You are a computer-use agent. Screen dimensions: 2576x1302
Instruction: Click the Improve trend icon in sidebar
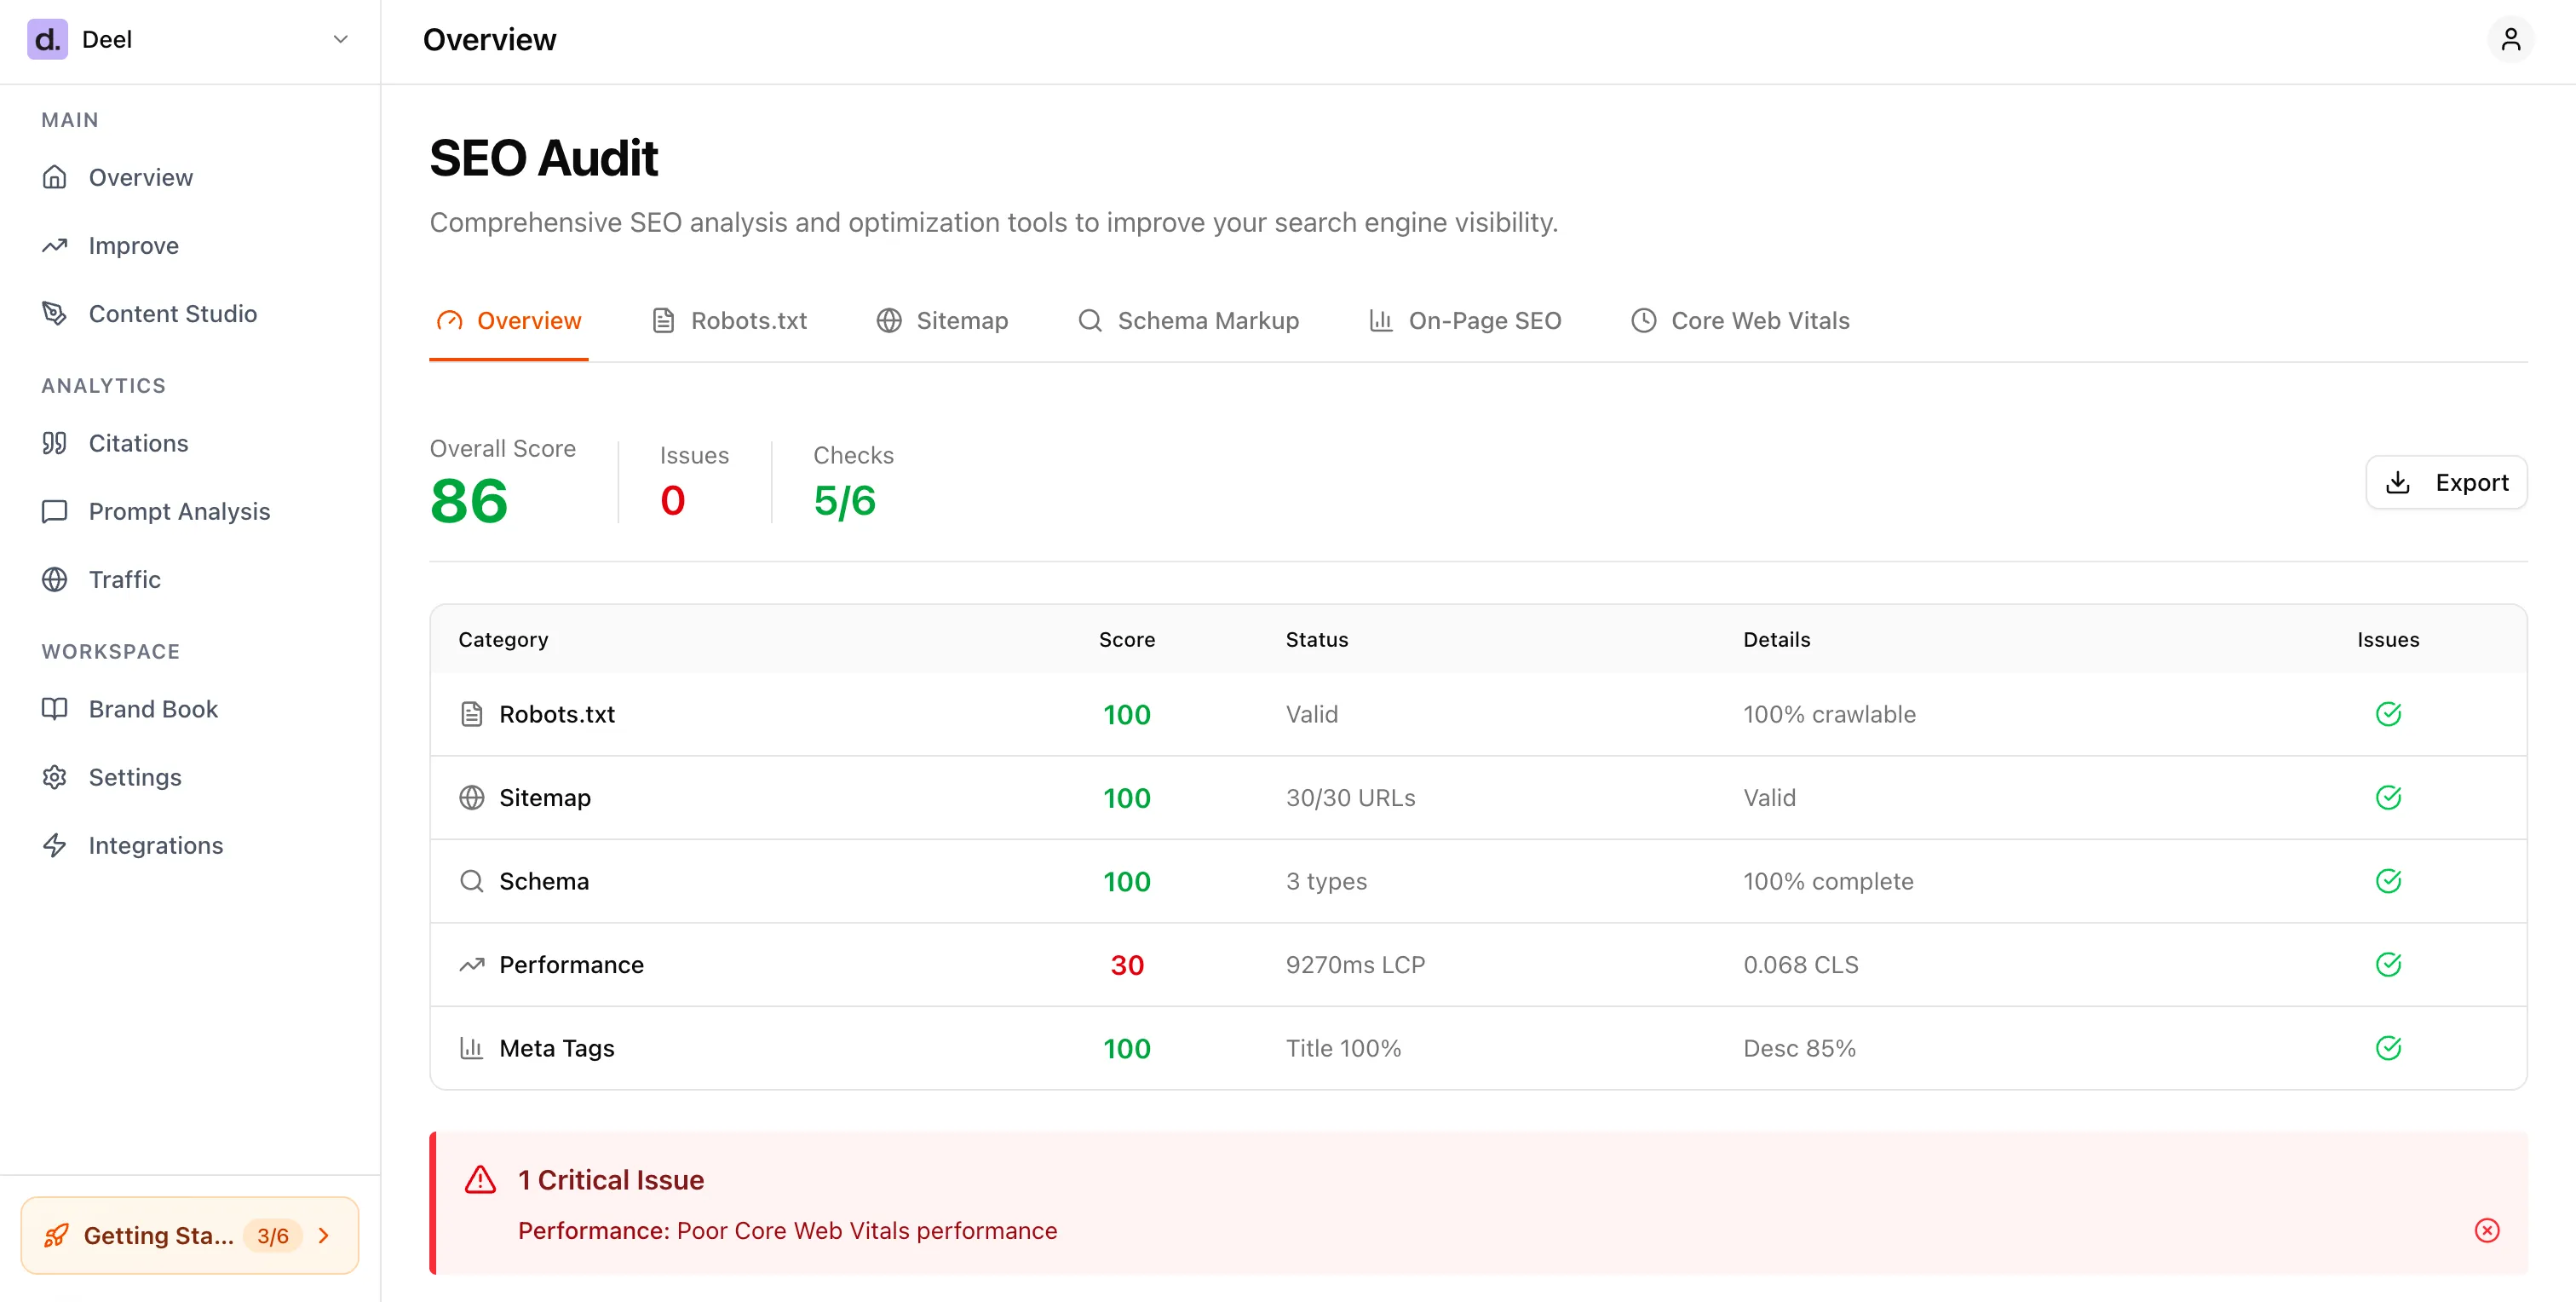pos(55,245)
